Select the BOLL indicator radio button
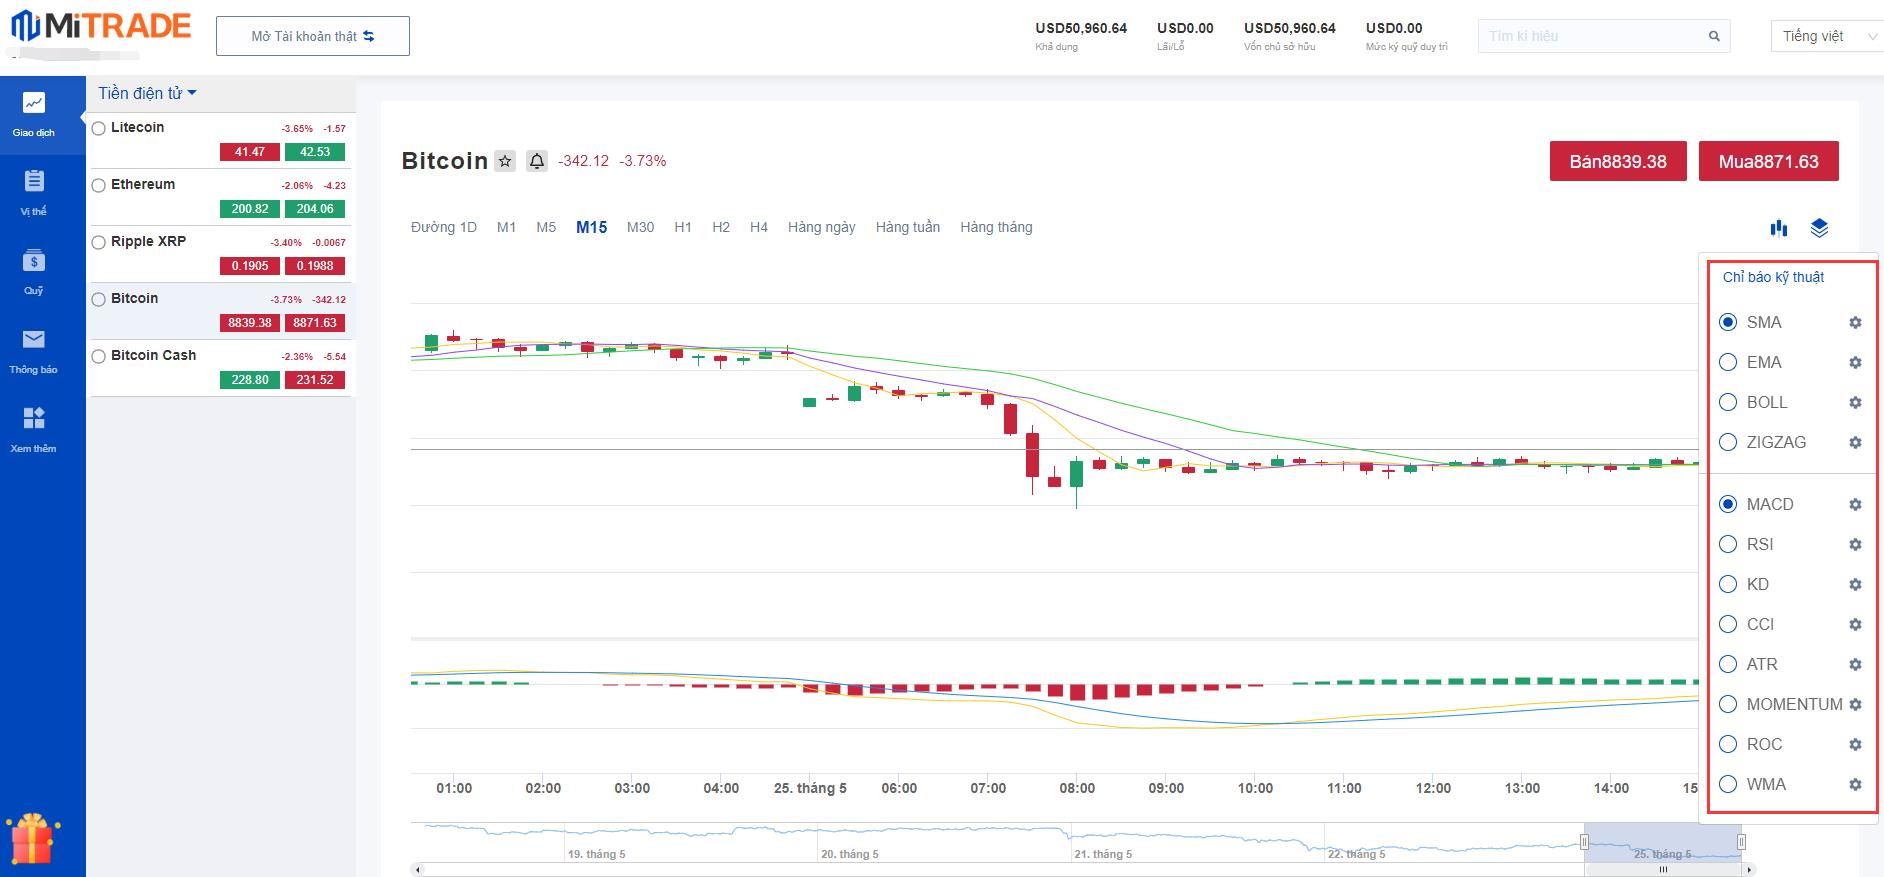The width and height of the screenshot is (1884, 877). point(1728,402)
